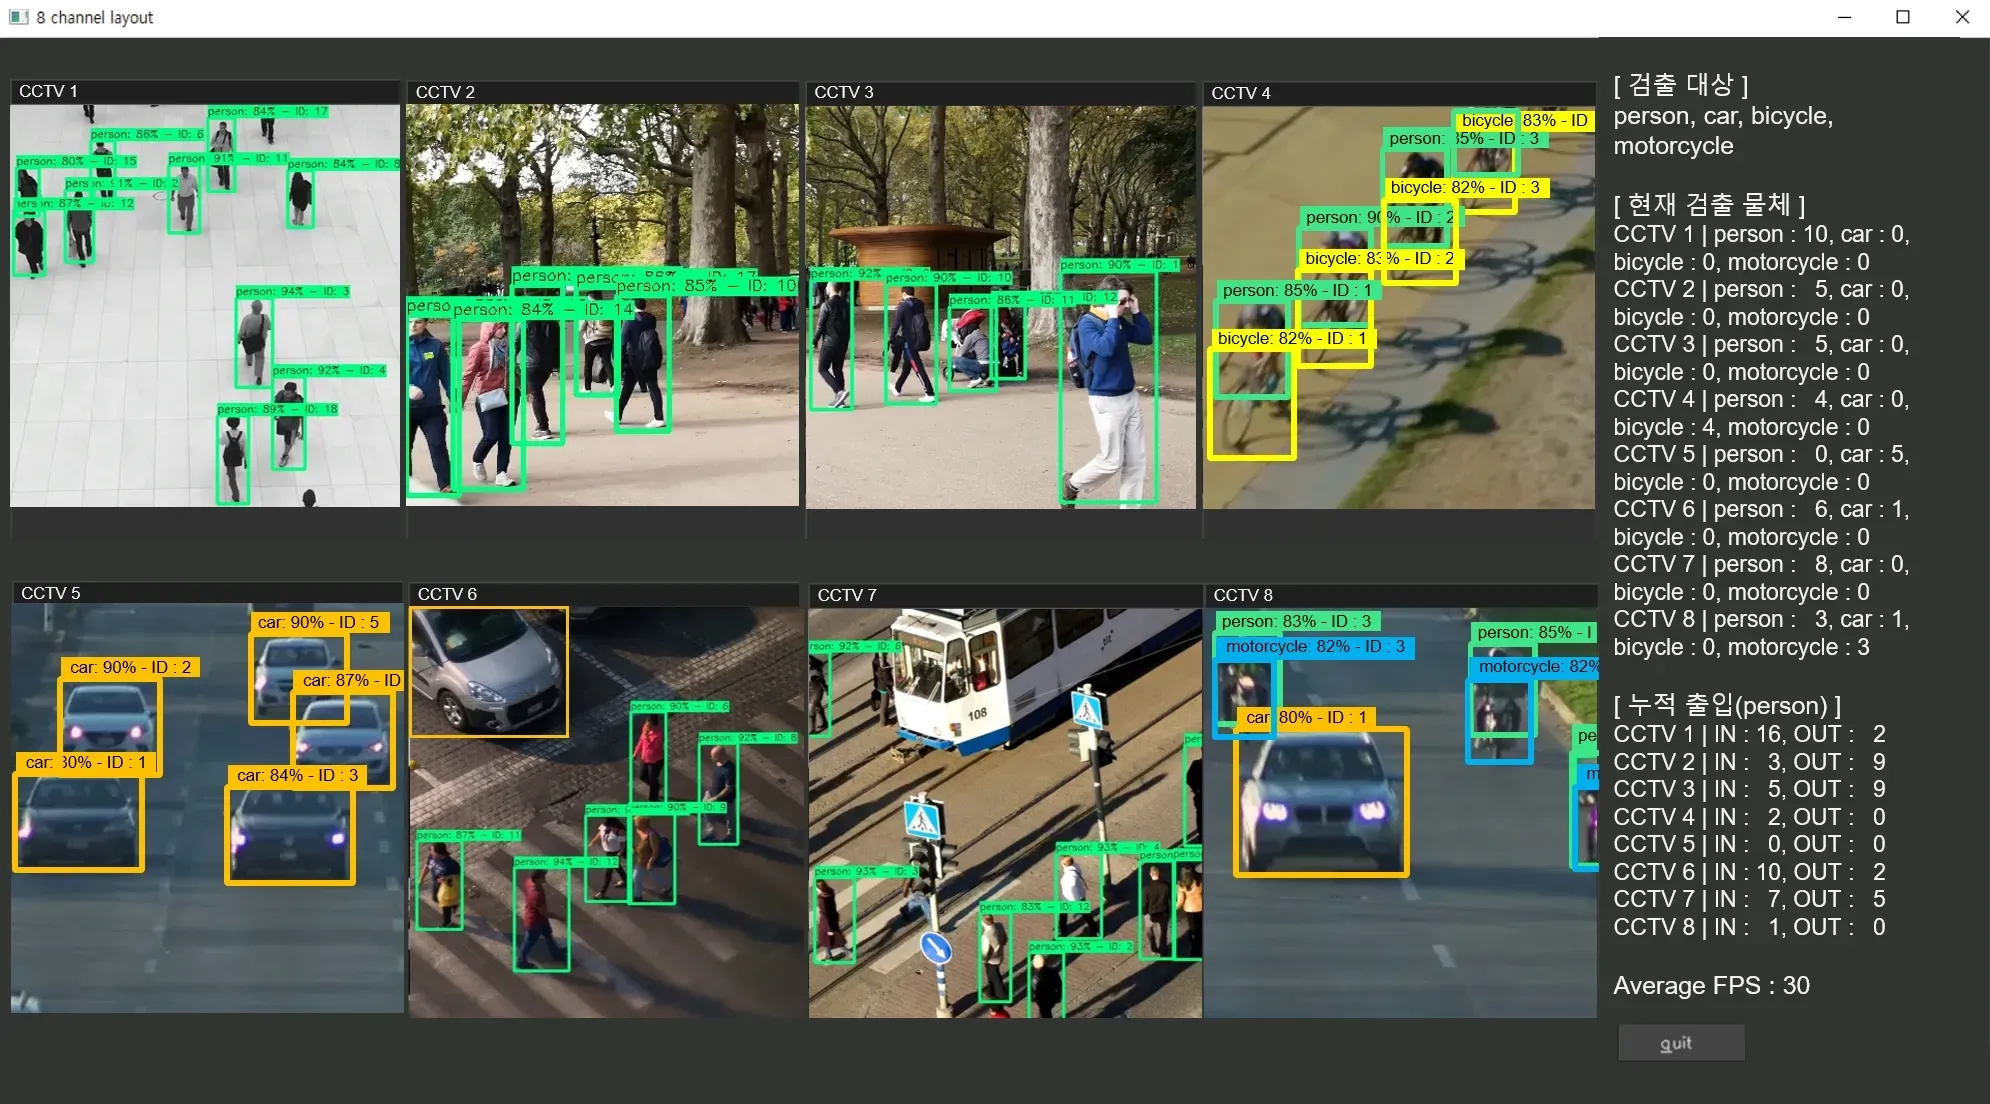This screenshot has height=1104, width=1990.
Task: Click the CCTV 5 title label
Action: (x=51, y=593)
